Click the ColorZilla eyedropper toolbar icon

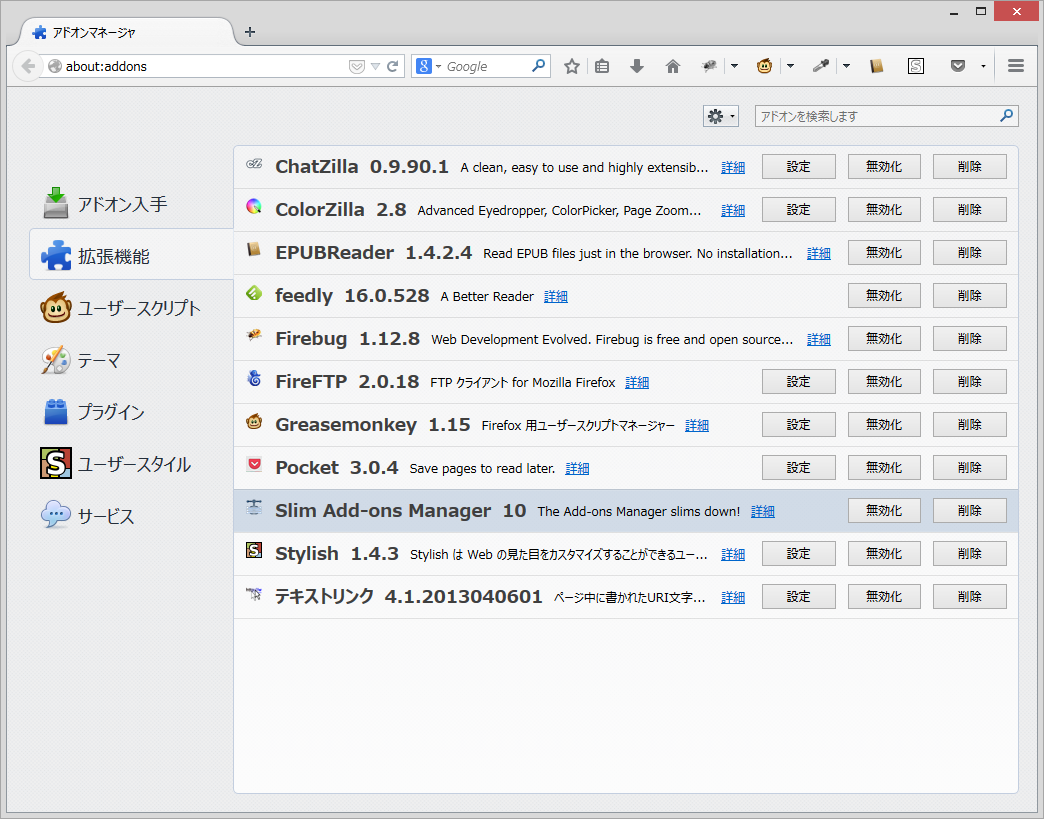(820, 66)
